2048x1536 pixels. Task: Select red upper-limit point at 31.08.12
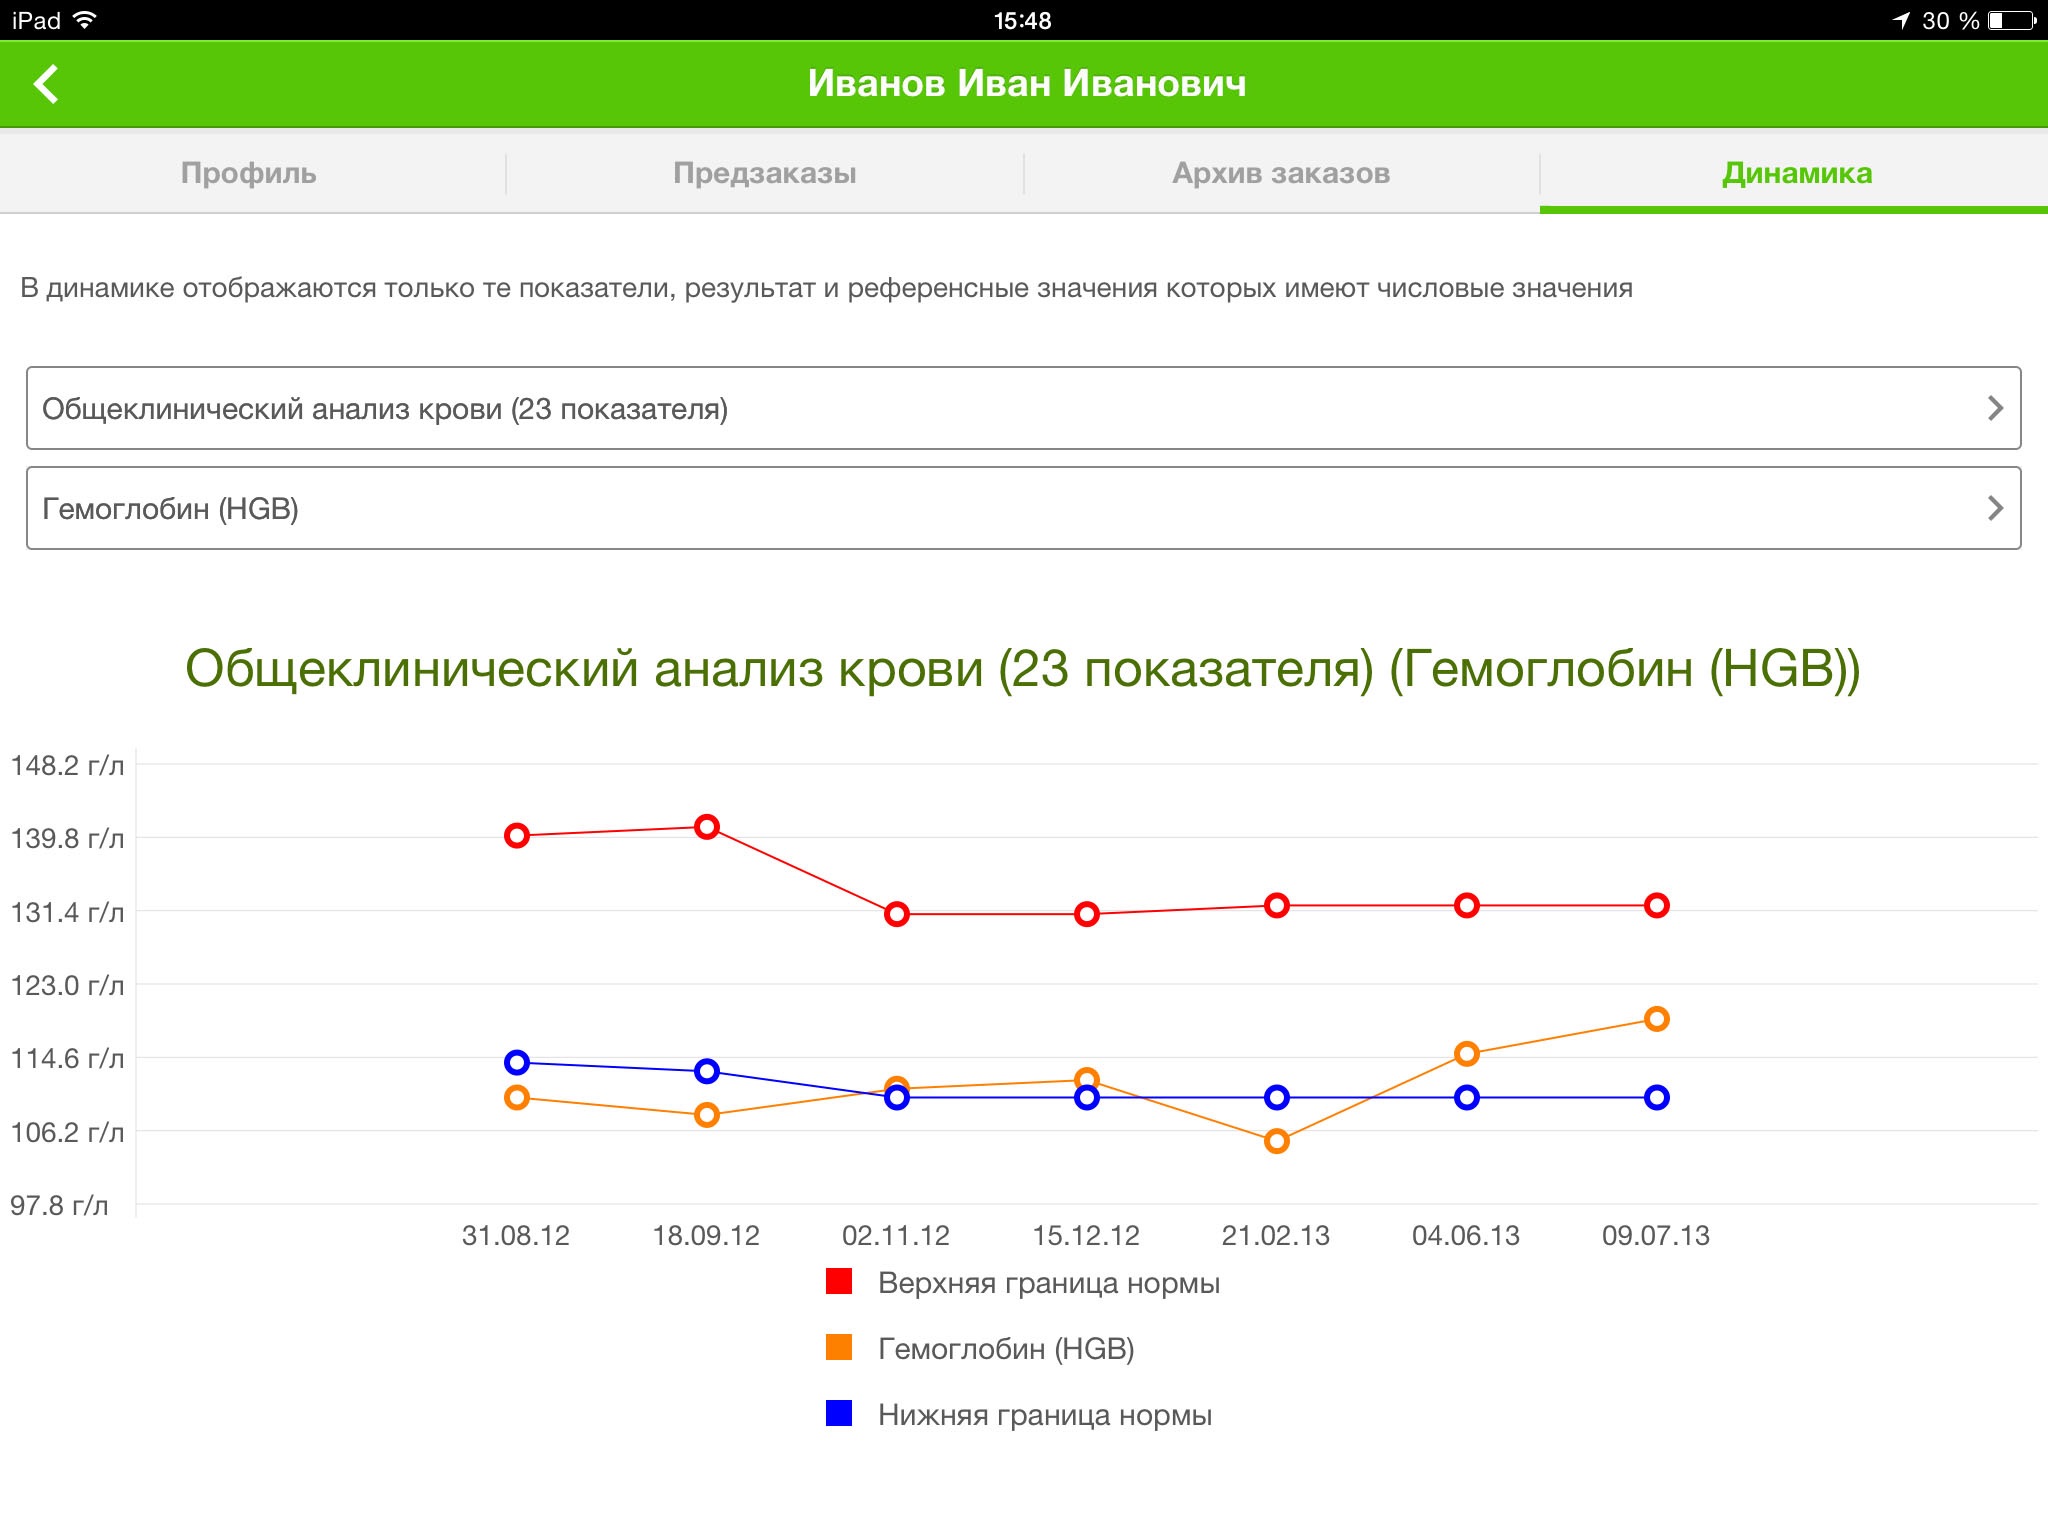(517, 836)
